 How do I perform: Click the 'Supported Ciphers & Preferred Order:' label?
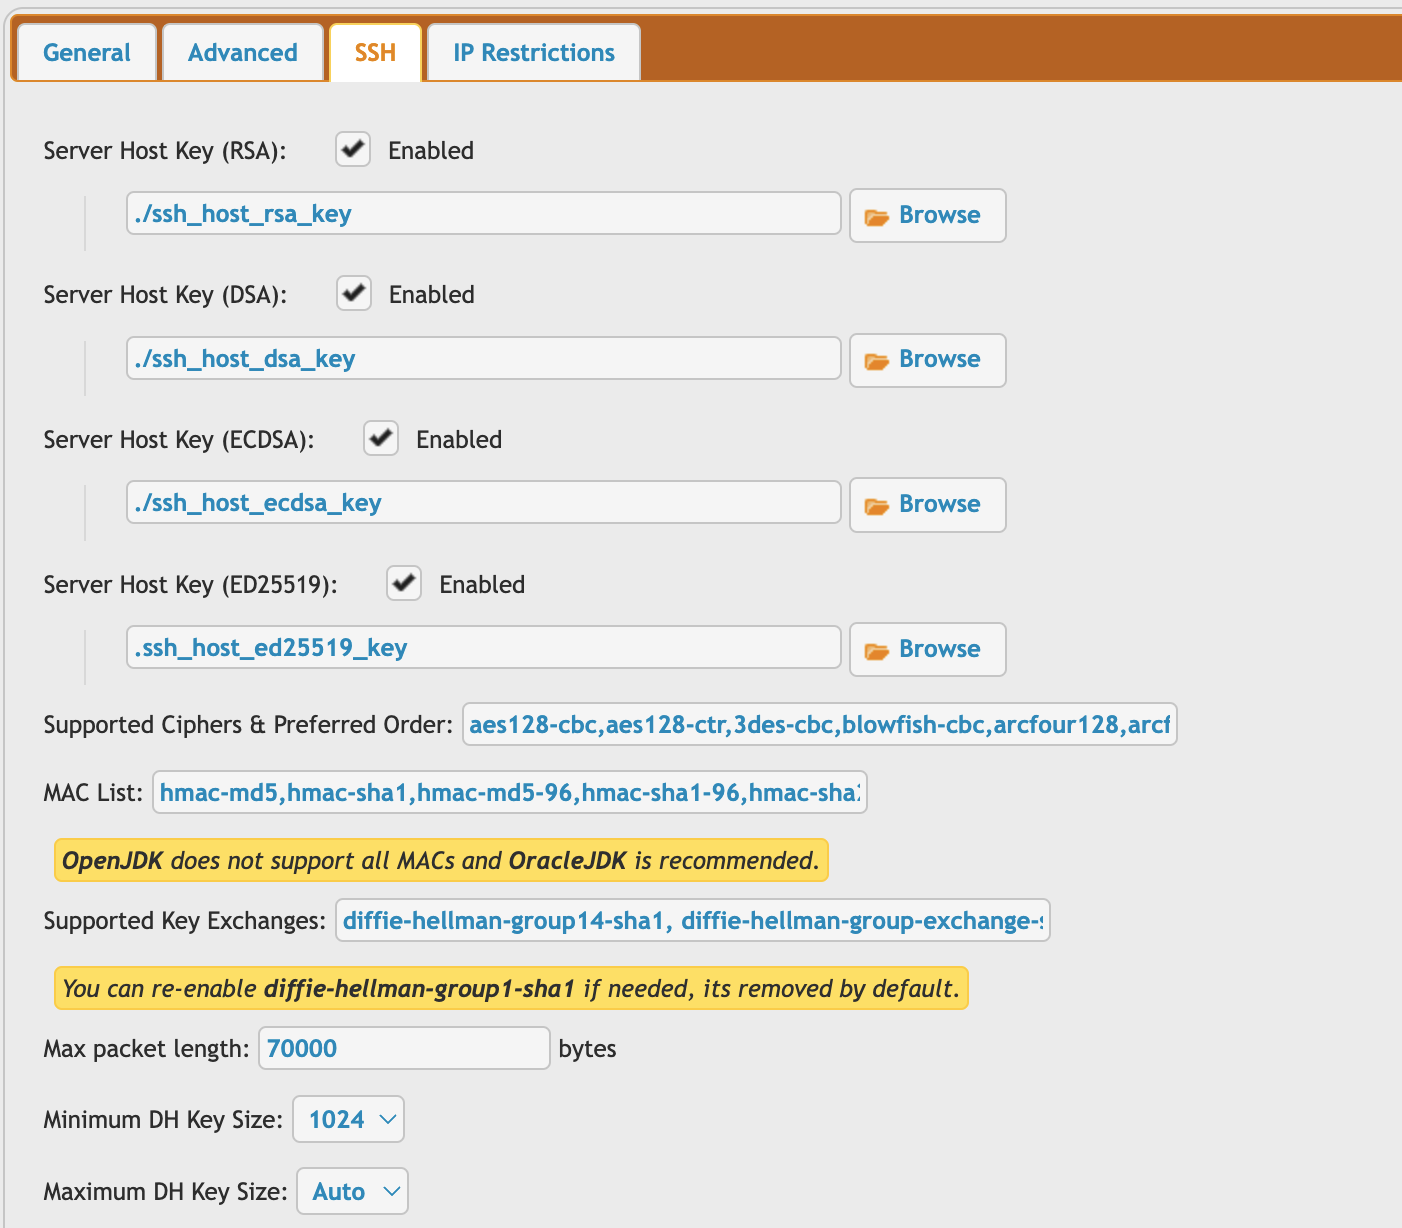(248, 725)
